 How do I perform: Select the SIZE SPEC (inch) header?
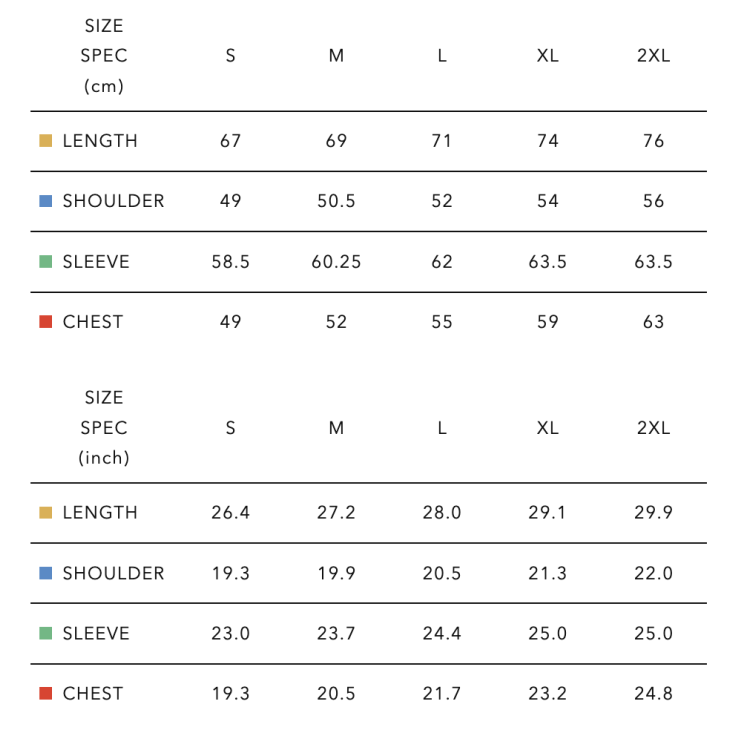pos(104,428)
